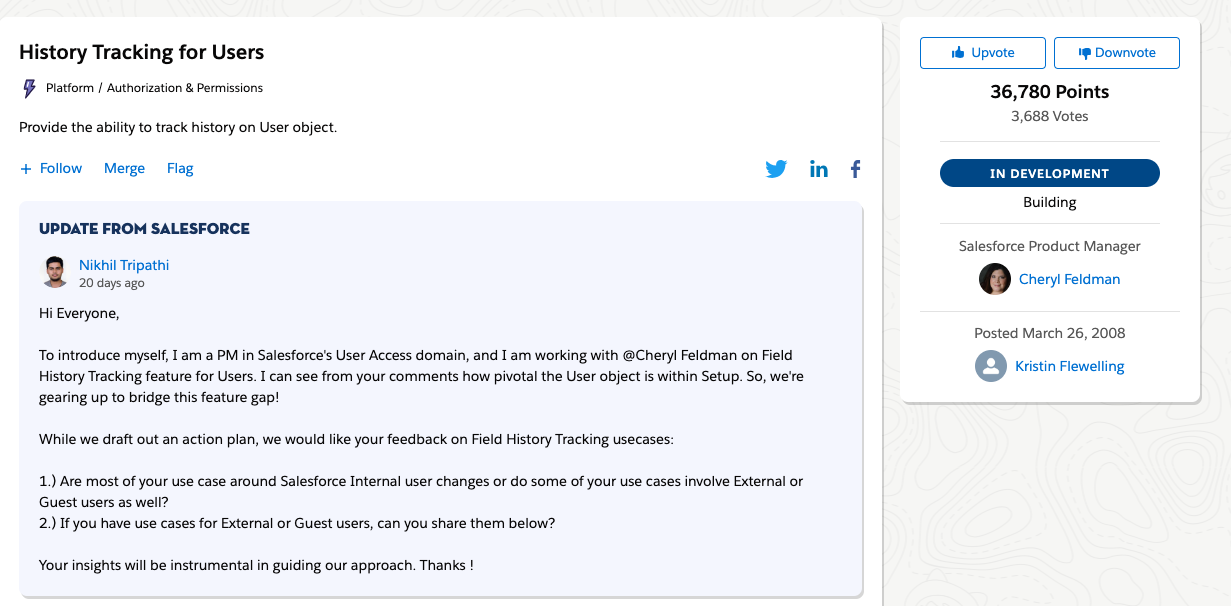Open Nikhil Tripathi's profile link
Image resolution: width=1231 pixels, height=606 pixels.
click(124, 265)
